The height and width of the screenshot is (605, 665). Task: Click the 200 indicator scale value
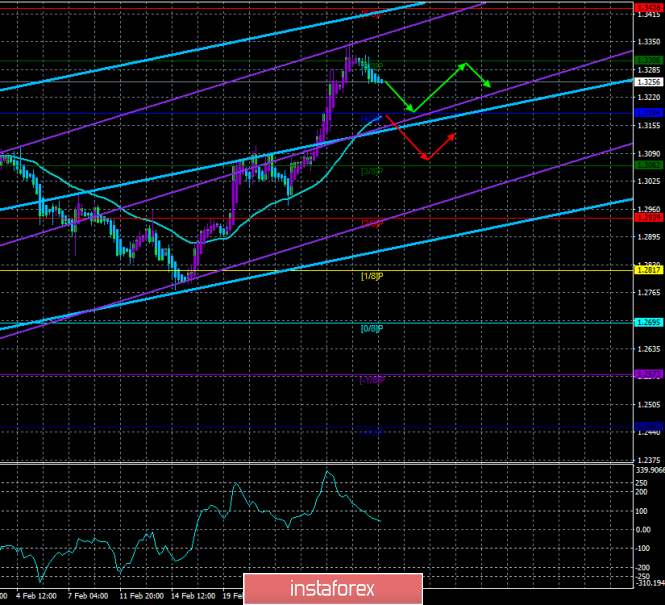[x=642, y=492]
